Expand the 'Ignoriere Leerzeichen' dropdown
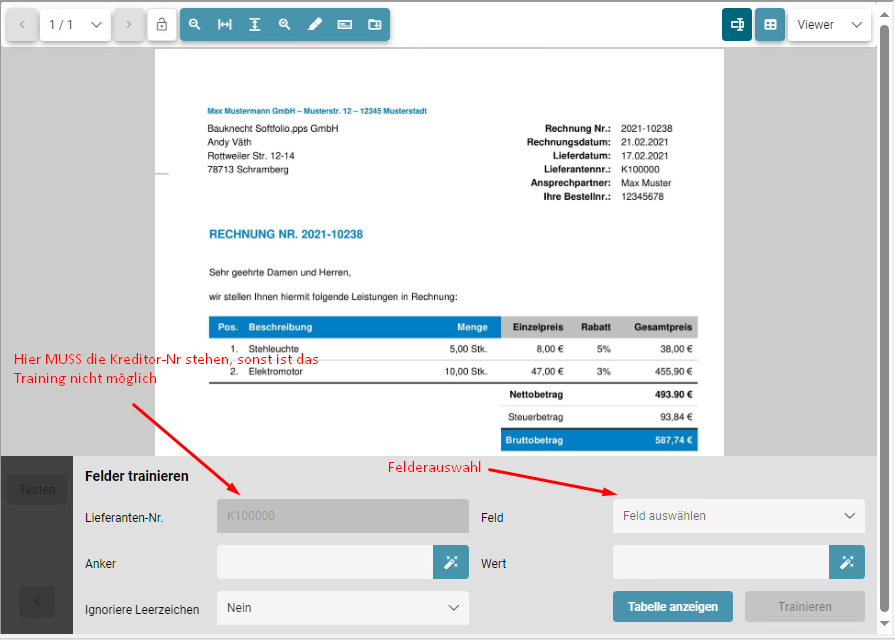The width and height of the screenshot is (895, 641). pos(342,608)
